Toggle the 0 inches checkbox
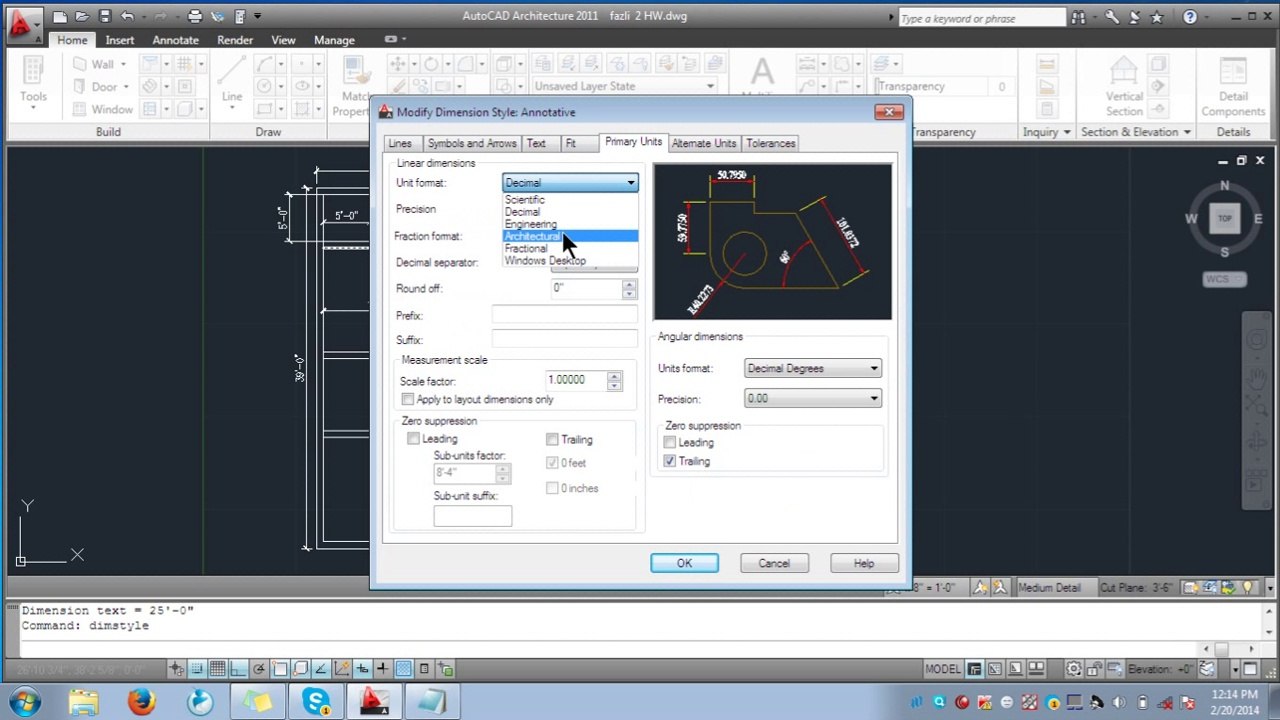Image resolution: width=1280 pixels, height=720 pixels. click(552, 488)
